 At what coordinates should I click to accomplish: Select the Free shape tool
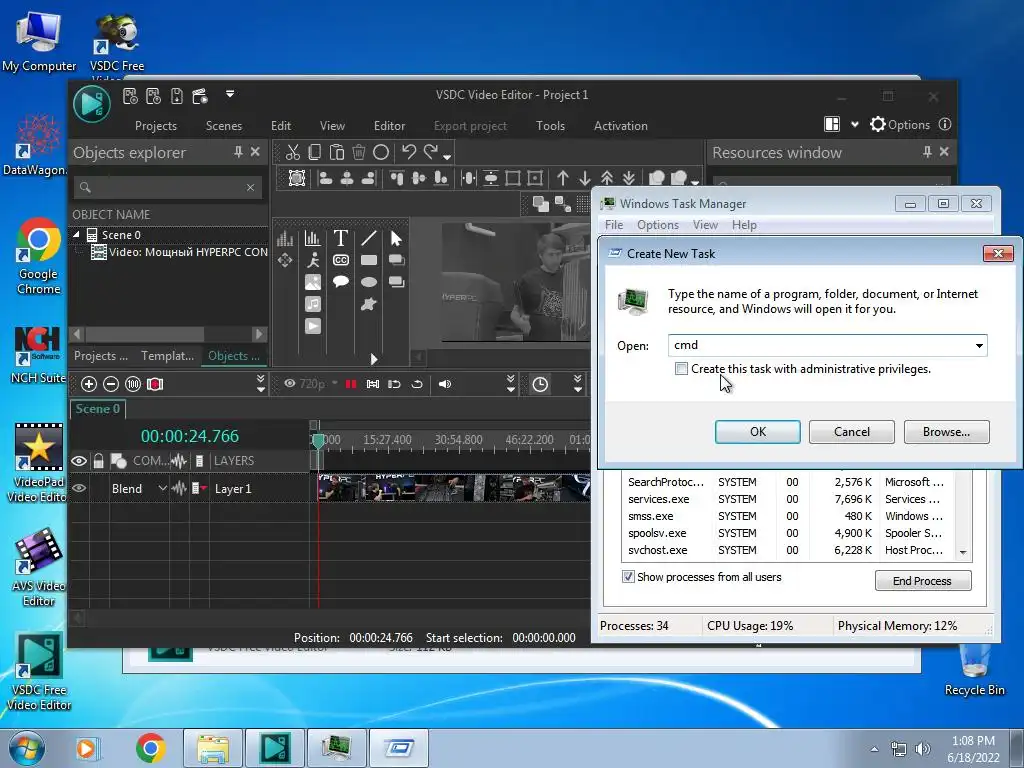pyautogui.click(x=369, y=304)
